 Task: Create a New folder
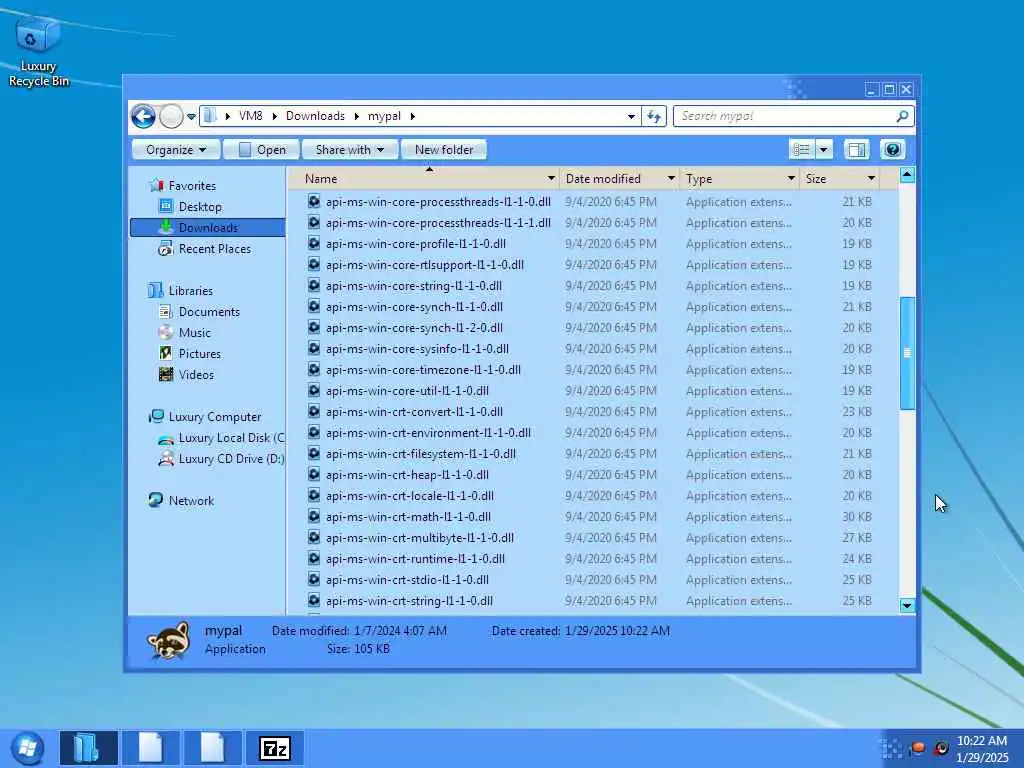pos(444,150)
